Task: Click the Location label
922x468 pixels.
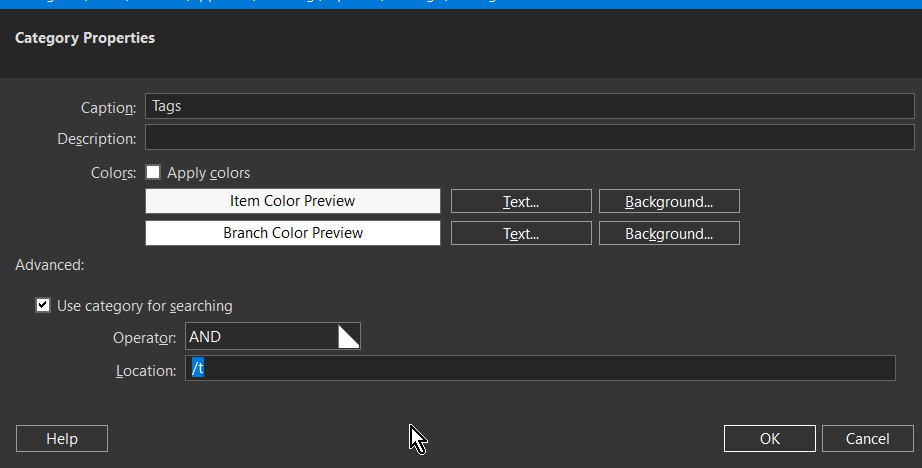Action: click(146, 370)
